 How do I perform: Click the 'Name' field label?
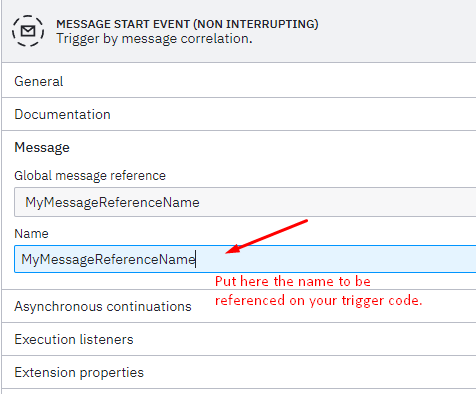point(31,234)
